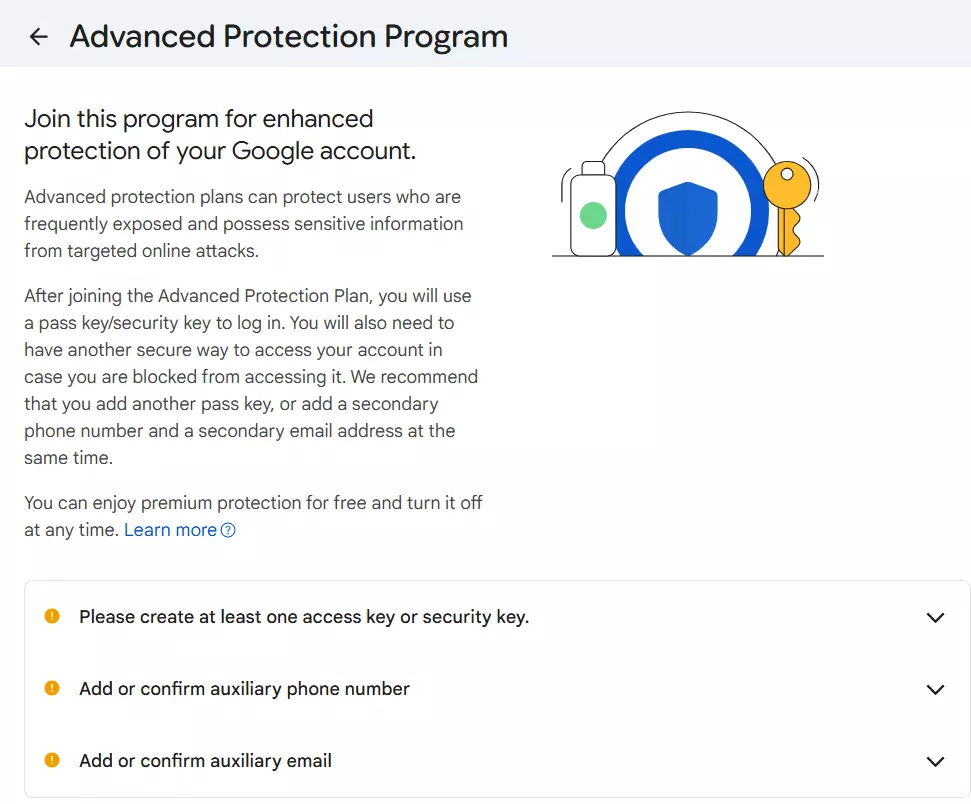Screen dimensions: 971x804
Task: Open 'Add or confirm auxiliary email' row
Action: [205, 761]
